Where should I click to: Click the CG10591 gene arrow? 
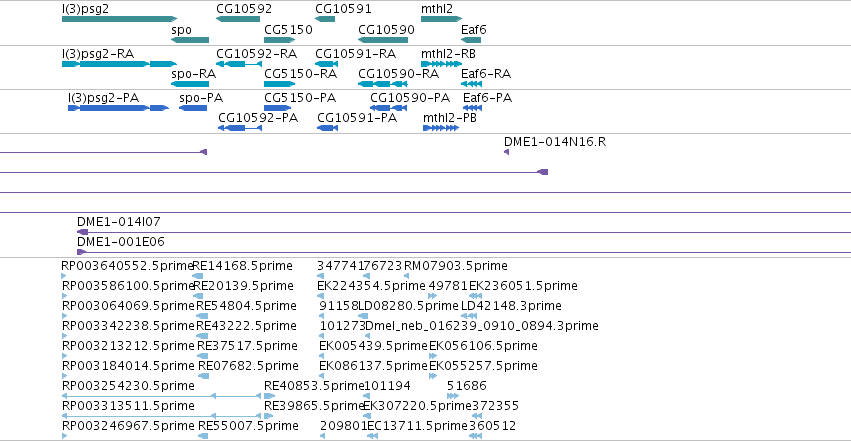(325, 20)
